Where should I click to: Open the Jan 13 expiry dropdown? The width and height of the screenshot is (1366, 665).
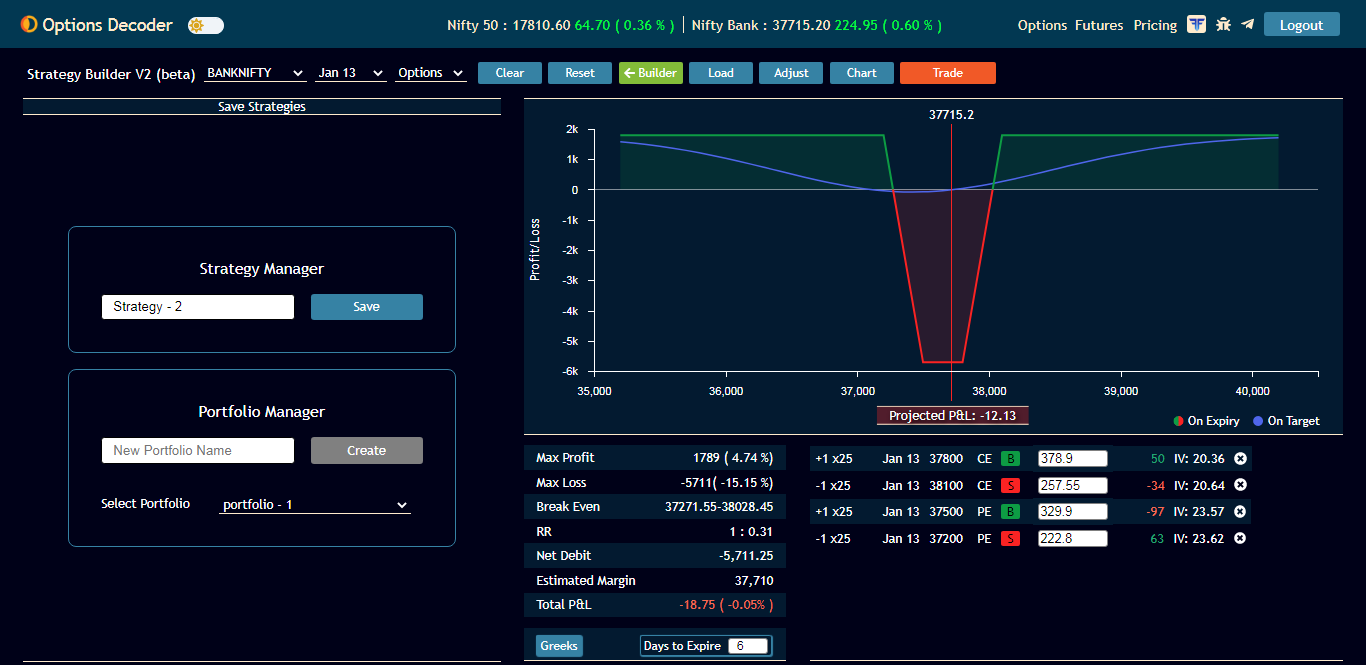pos(351,73)
